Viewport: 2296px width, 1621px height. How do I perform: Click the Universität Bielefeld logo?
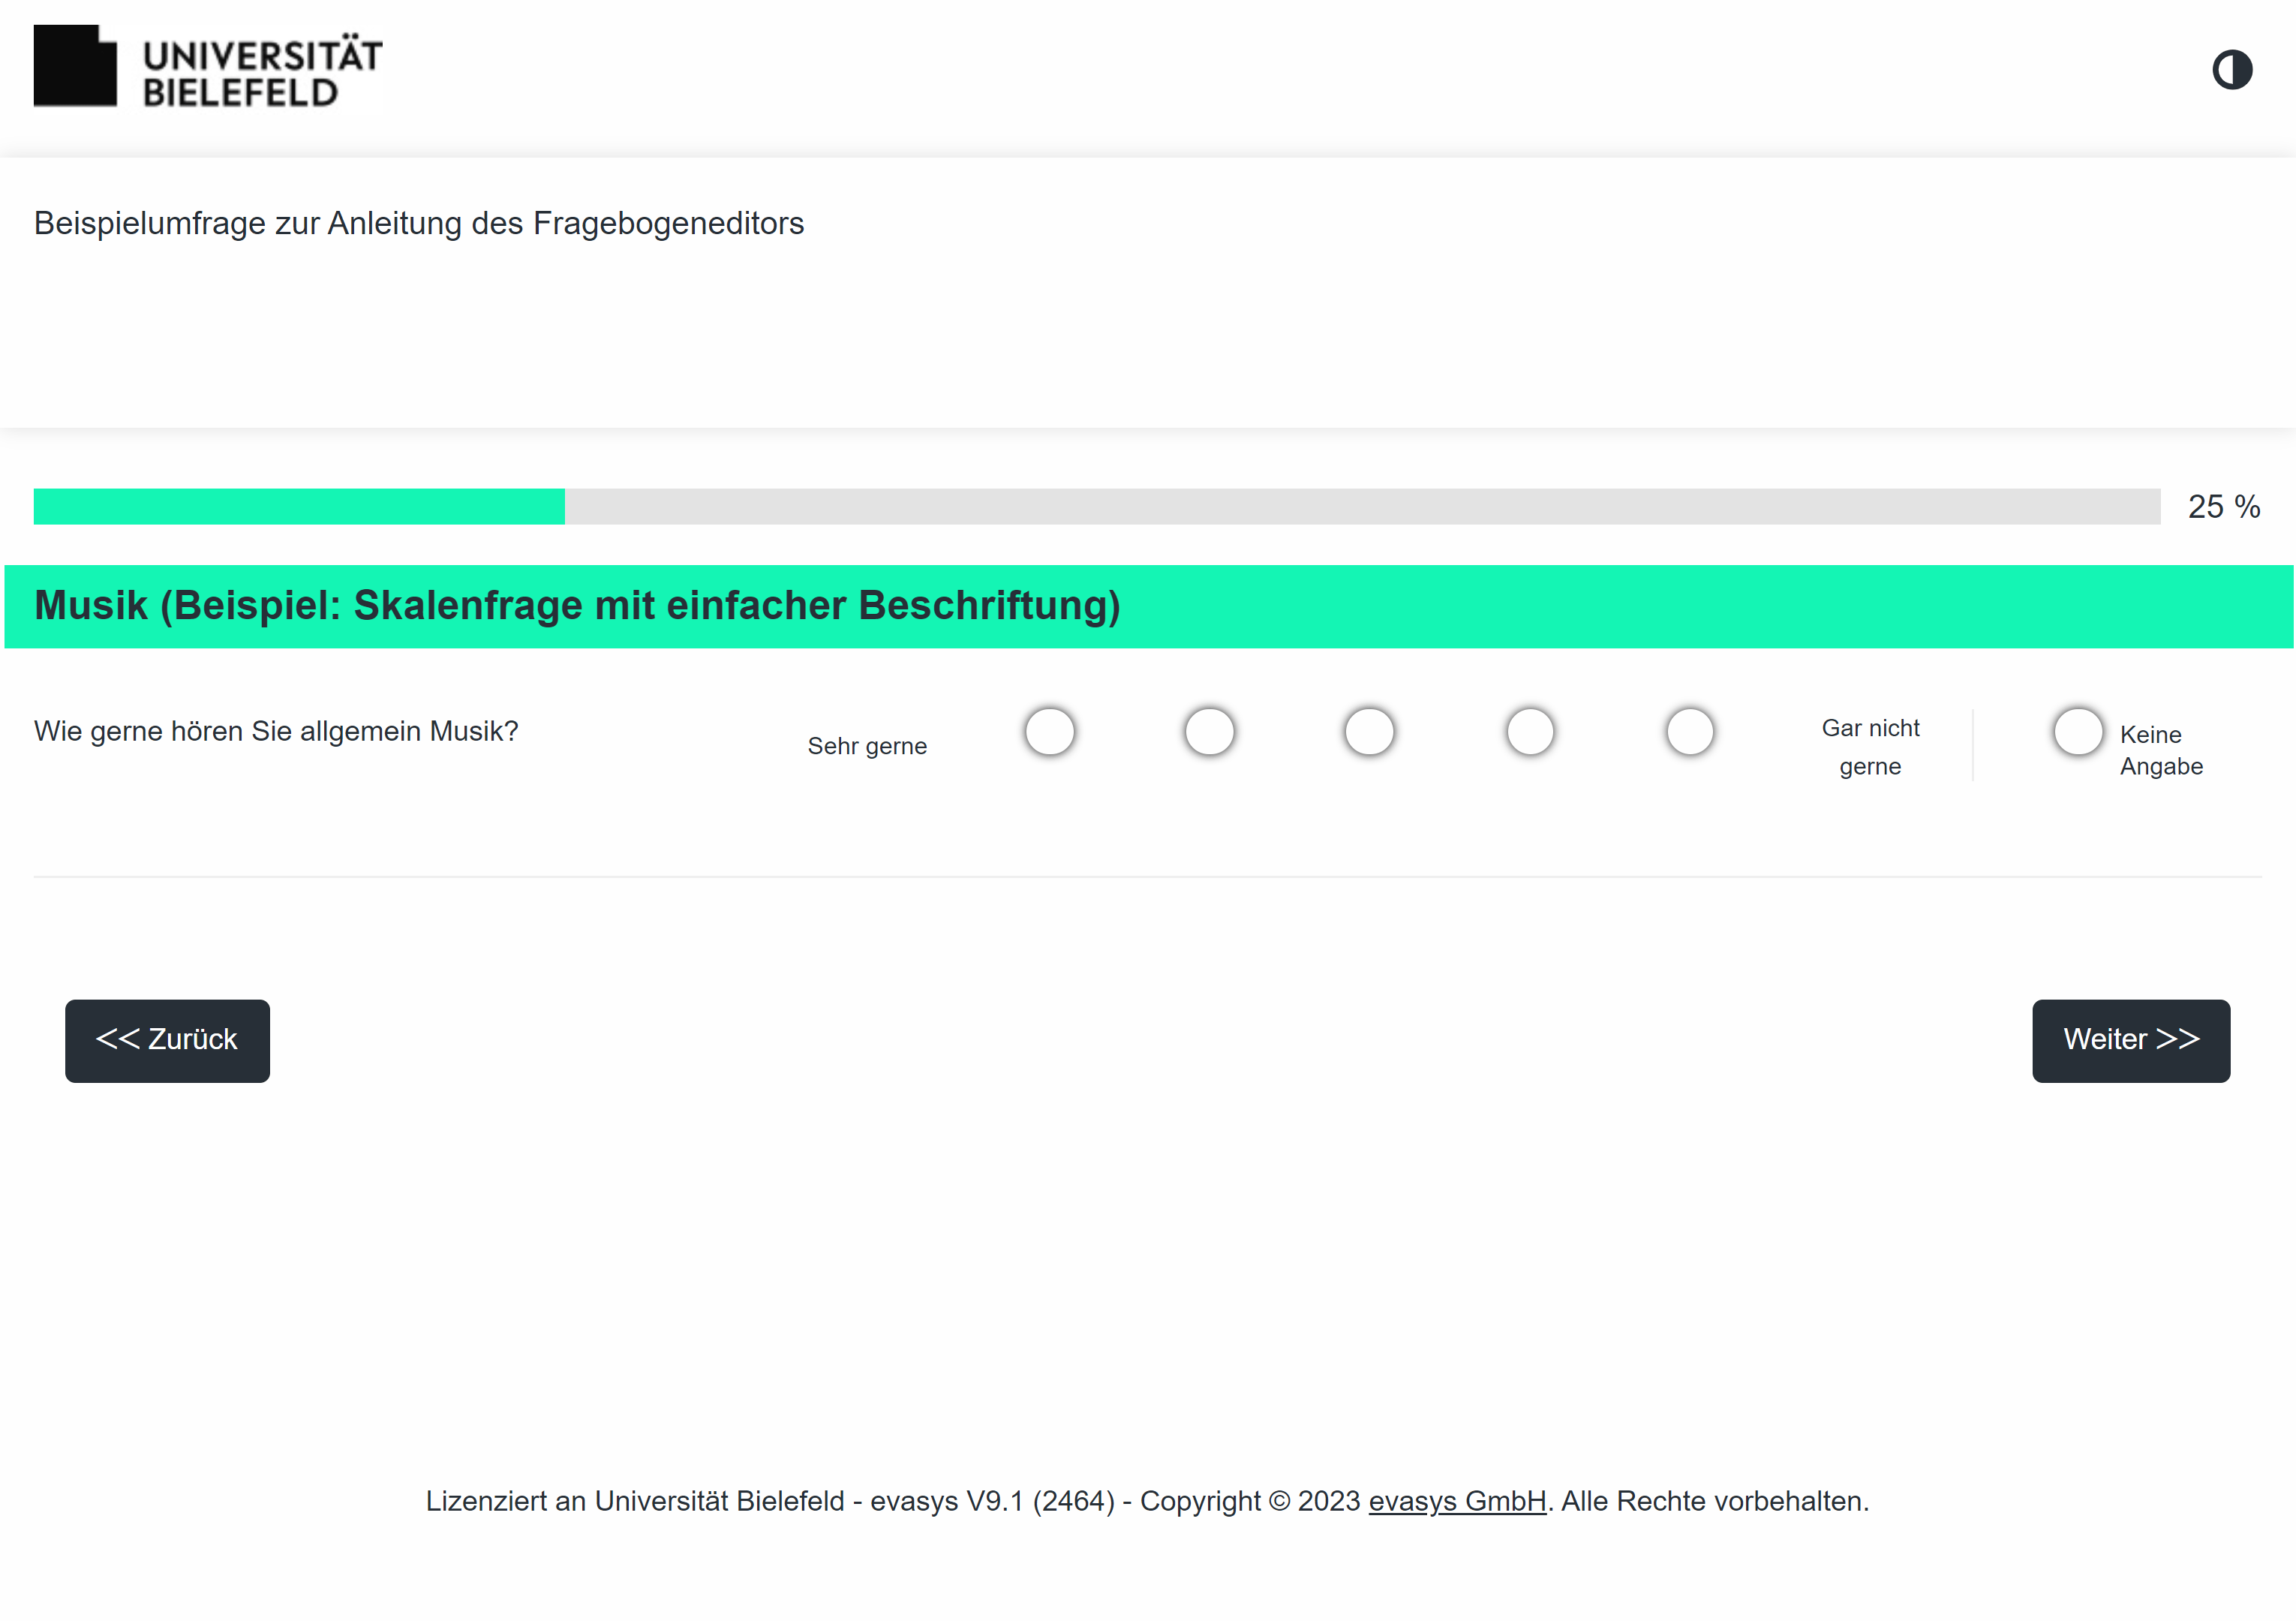point(208,66)
